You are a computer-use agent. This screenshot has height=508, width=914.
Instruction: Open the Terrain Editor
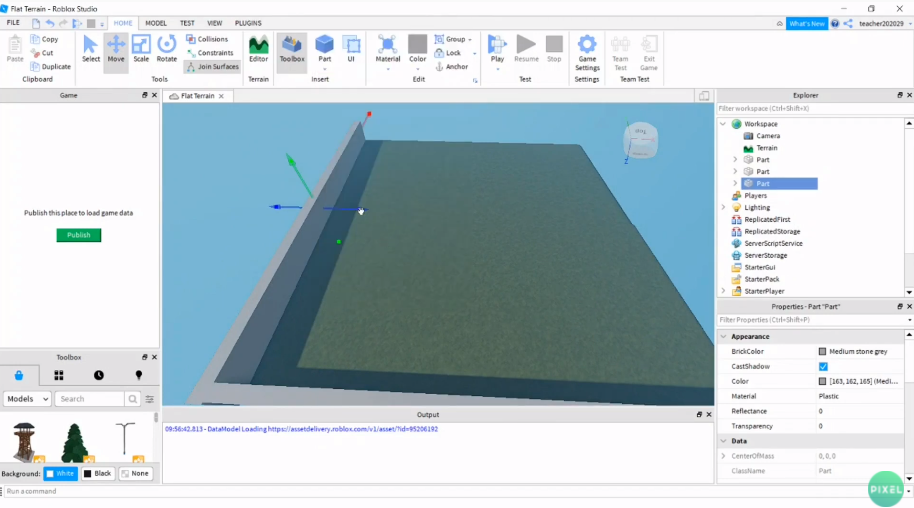coord(258,49)
